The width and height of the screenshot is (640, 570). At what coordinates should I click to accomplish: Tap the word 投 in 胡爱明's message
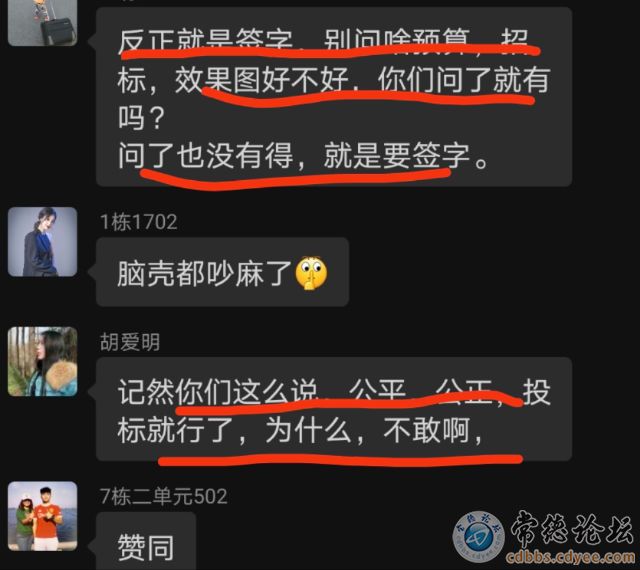pyautogui.click(x=536, y=392)
